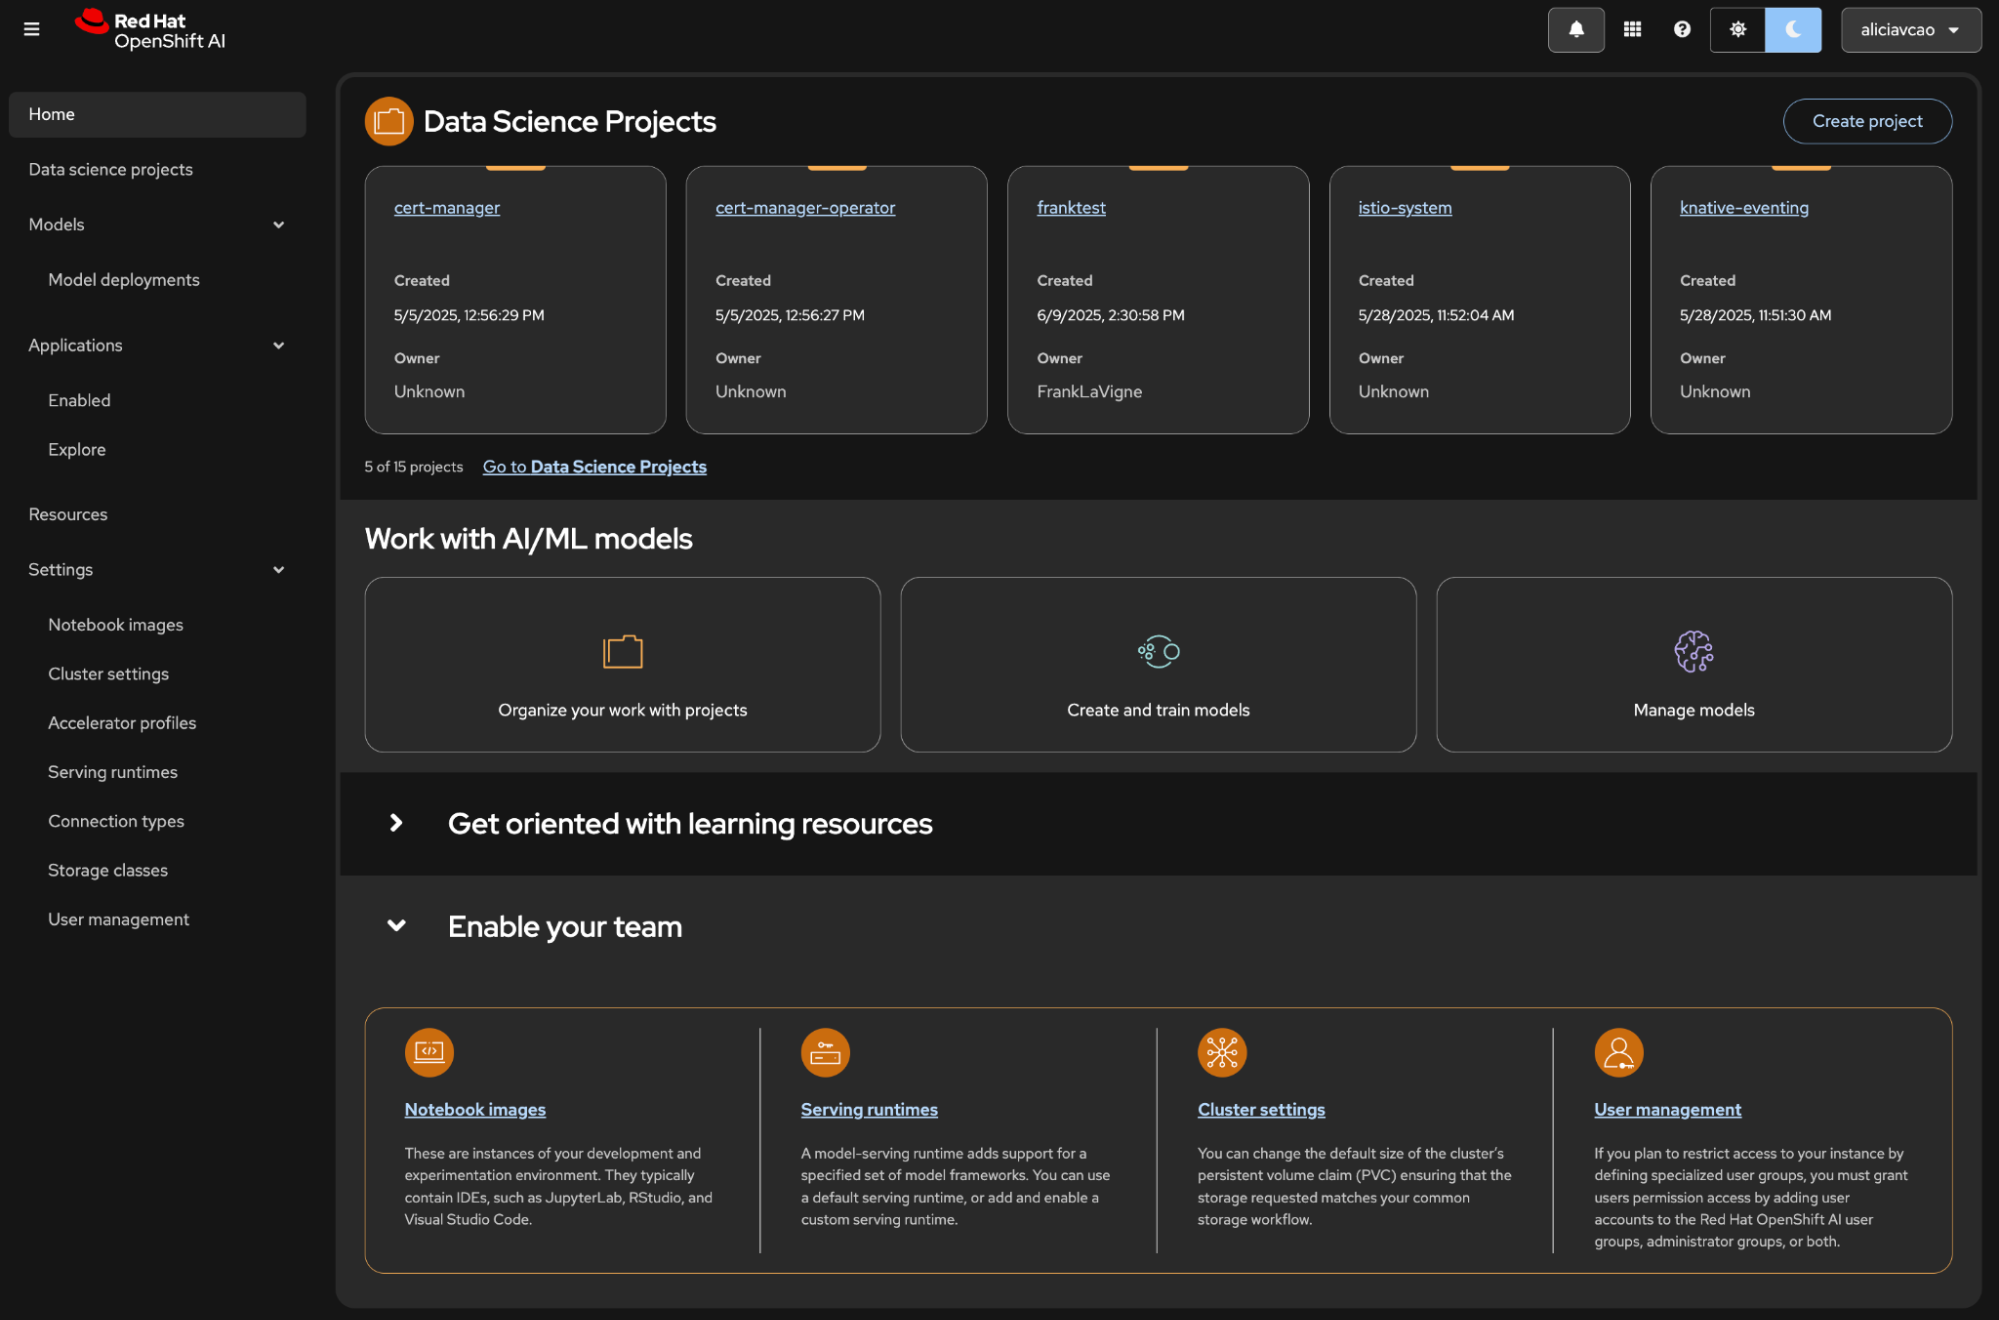Screen dimensions: 1999x1320
Task: Open Data science projects in sidebar
Action: (111, 169)
